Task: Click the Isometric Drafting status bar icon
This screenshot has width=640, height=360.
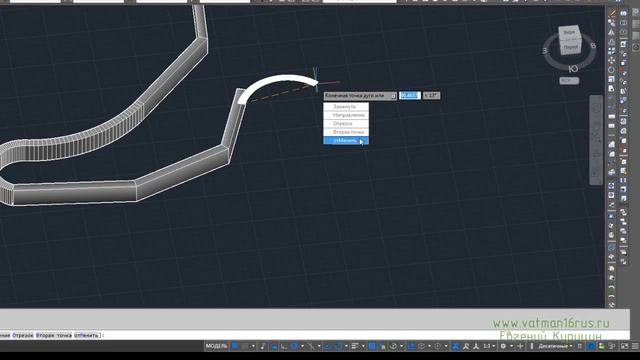Action: point(311,346)
